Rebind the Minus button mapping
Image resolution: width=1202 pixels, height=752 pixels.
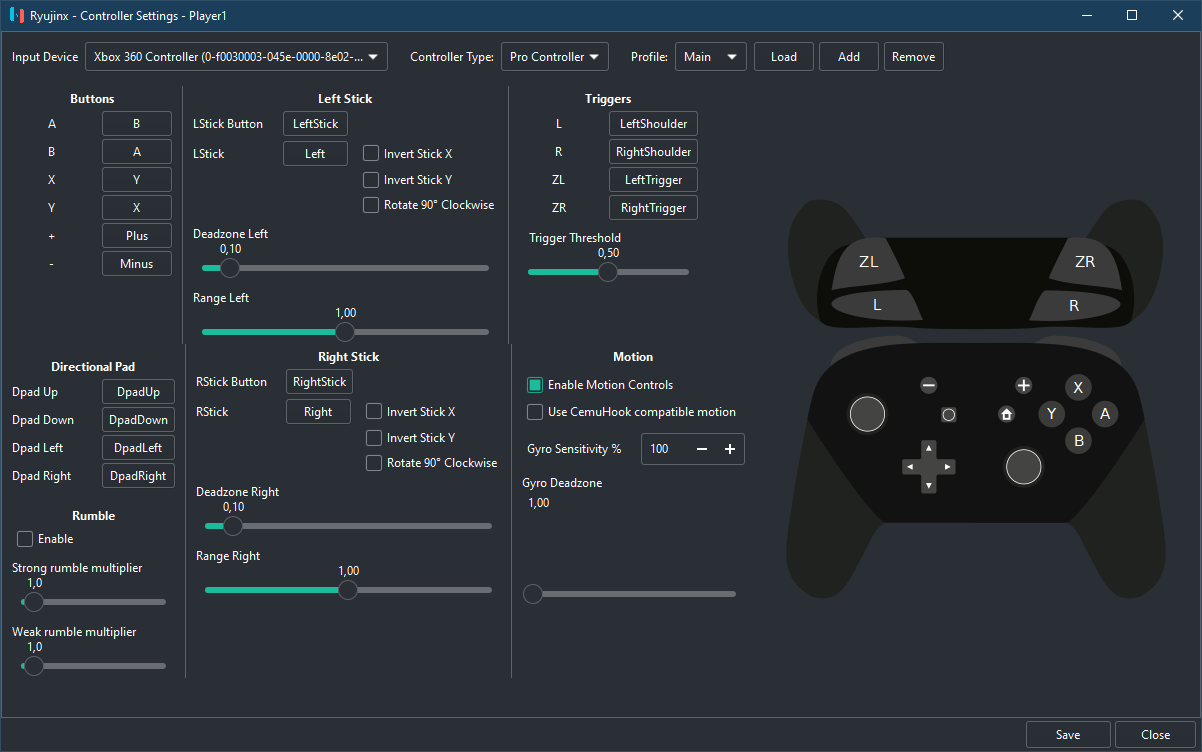click(137, 264)
